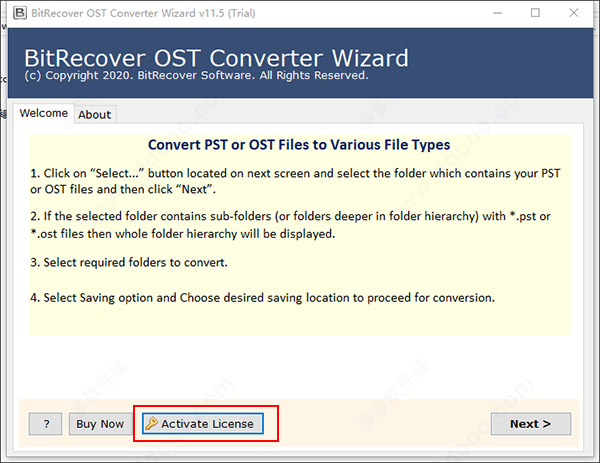
Task: Select the Welcome tab
Action: coord(44,113)
